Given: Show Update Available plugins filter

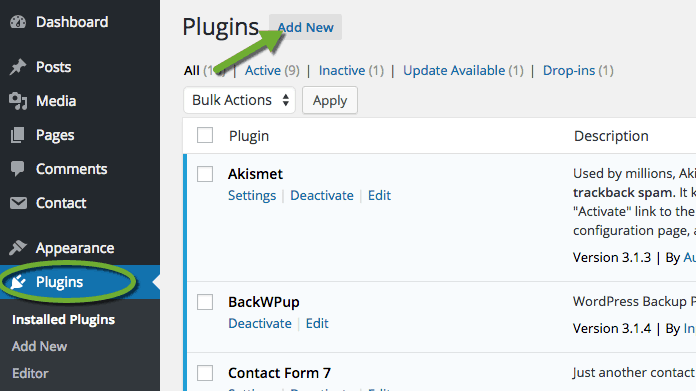Looking at the screenshot, I should [454, 71].
